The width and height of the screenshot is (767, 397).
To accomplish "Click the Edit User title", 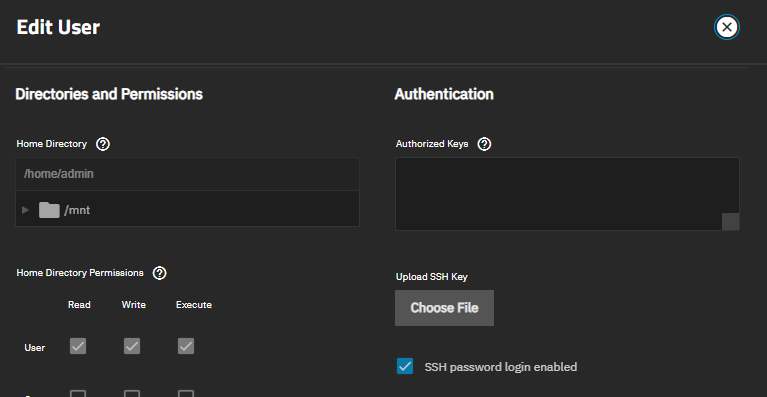I will [58, 27].
